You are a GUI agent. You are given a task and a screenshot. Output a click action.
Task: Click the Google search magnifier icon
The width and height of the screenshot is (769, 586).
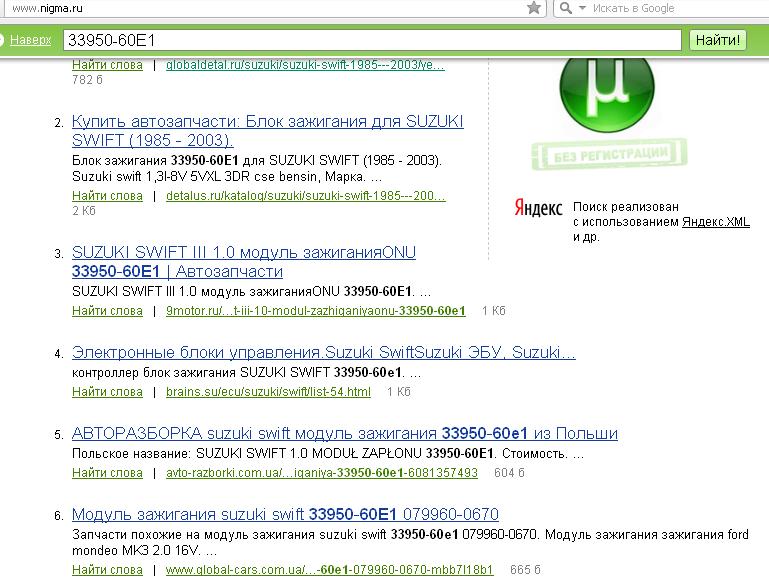click(565, 8)
